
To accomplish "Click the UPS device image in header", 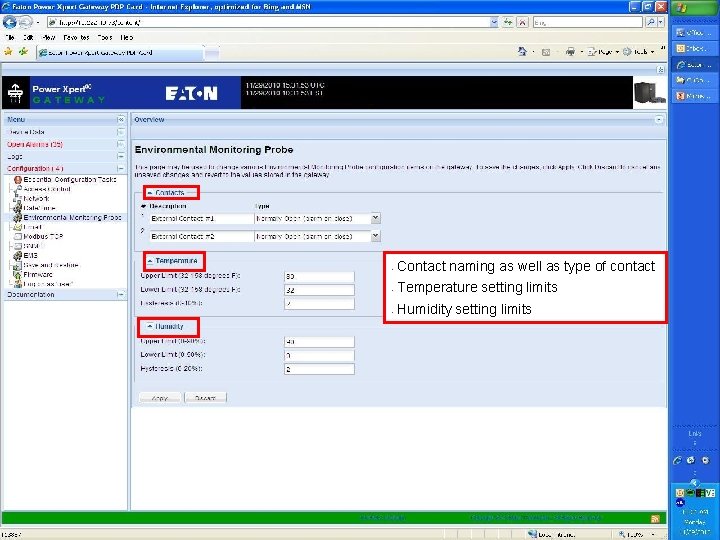I will click(x=649, y=93).
